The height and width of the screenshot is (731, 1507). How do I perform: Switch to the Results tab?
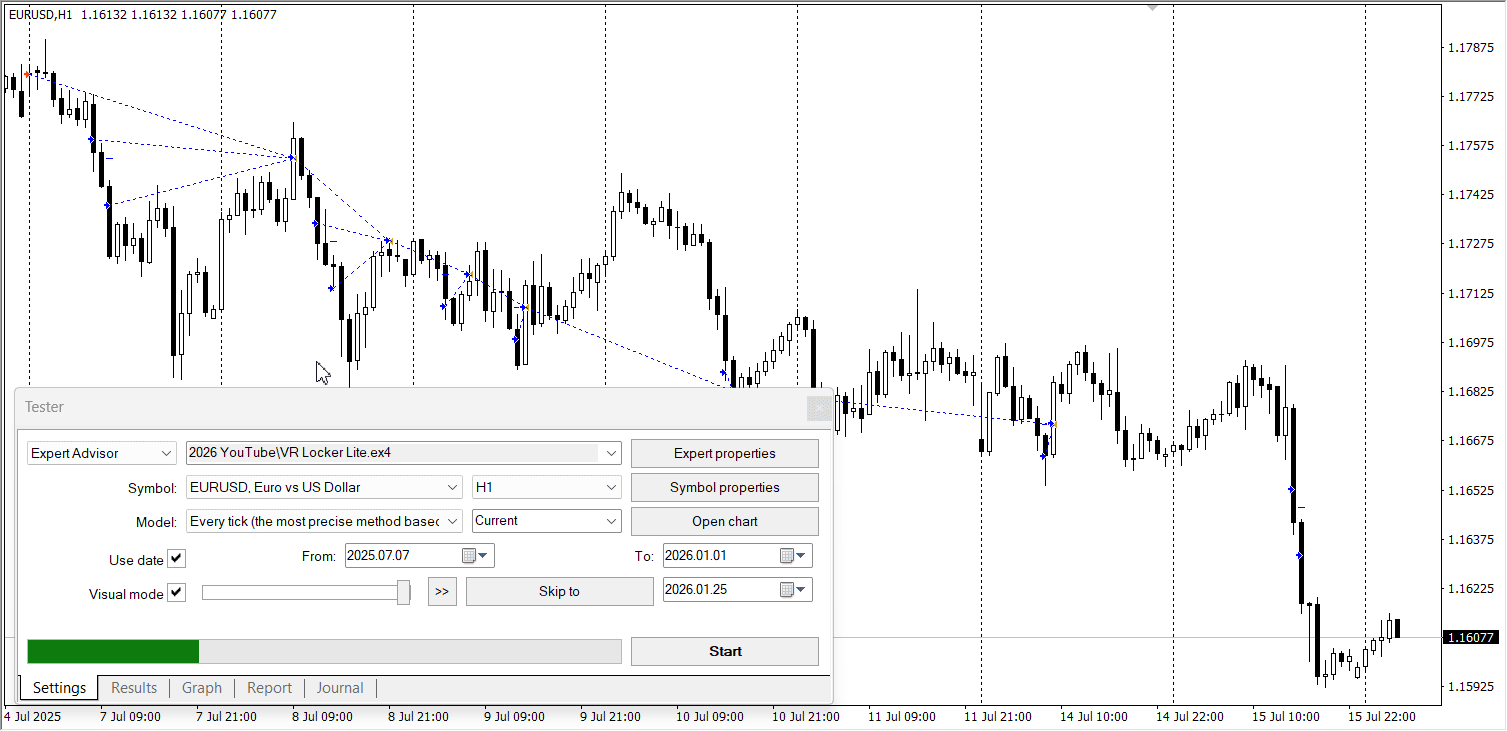(x=133, y=687)
